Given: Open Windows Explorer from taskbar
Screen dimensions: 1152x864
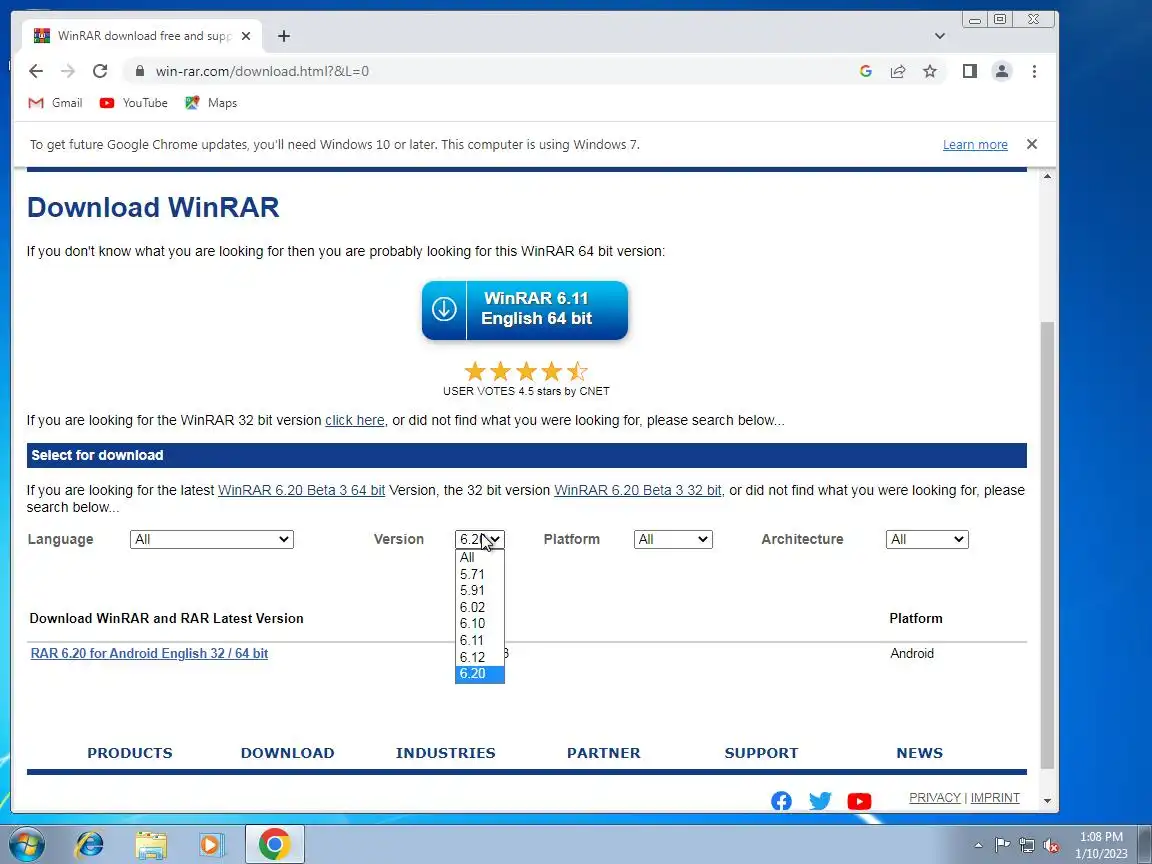Looking at the screenshot, I should (x=151, y=844).
